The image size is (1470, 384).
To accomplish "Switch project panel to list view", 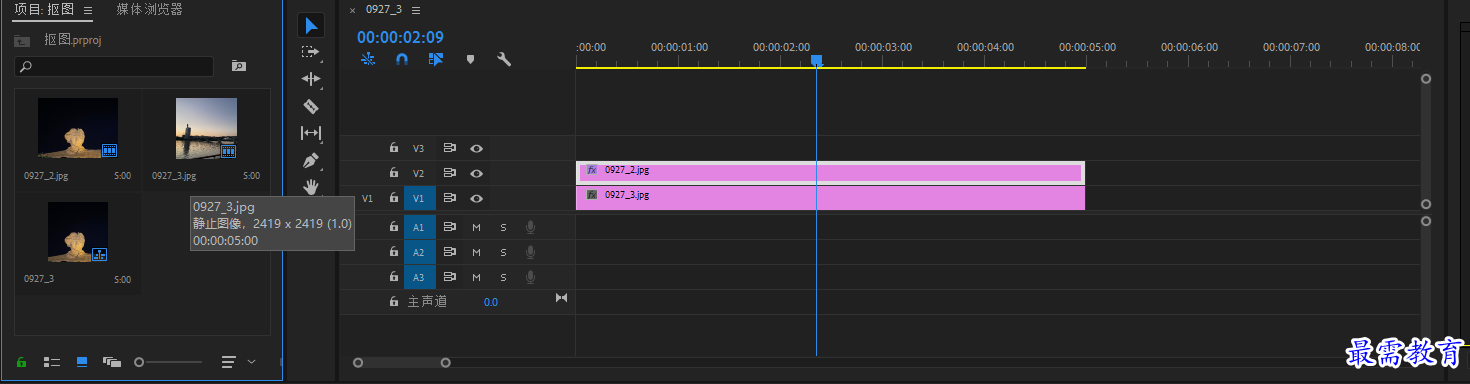I will pos(52,361).
